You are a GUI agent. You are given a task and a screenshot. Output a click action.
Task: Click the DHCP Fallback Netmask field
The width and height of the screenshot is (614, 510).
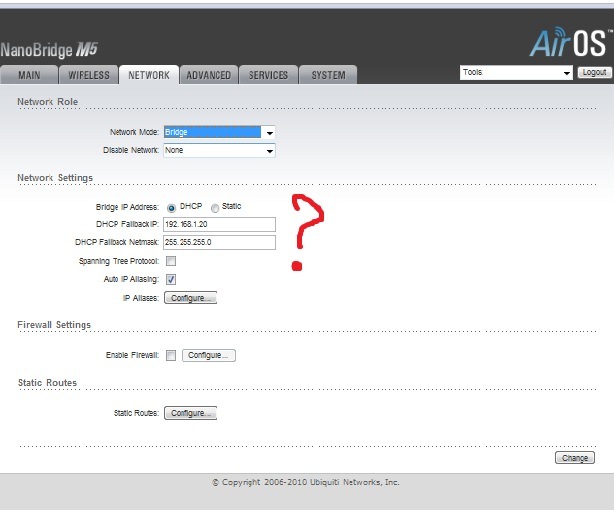219,242
